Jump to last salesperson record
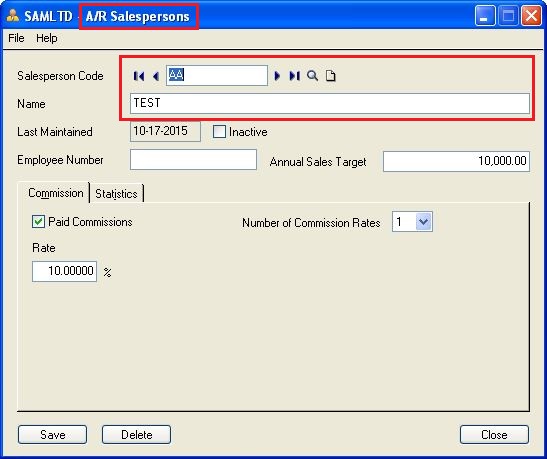 tap(294, 76)
